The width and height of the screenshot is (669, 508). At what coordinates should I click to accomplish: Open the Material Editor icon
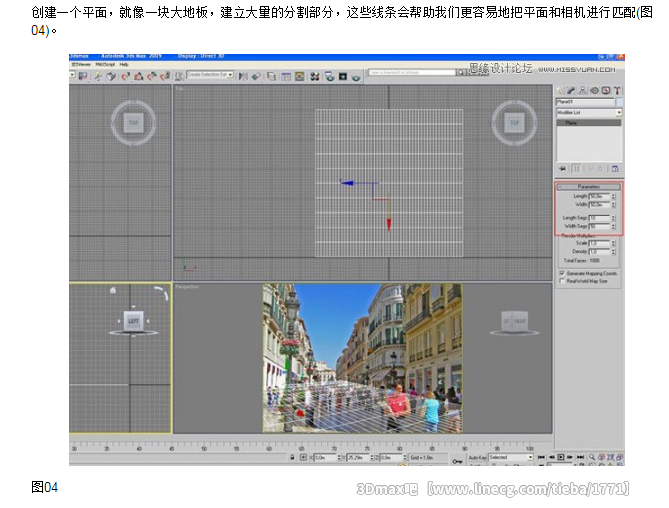(315, 76)
